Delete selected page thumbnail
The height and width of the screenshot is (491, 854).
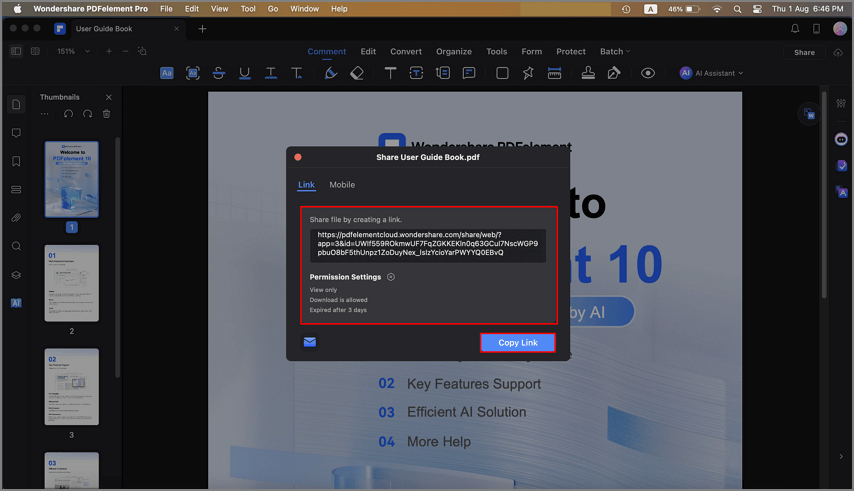tap(107, 114)
